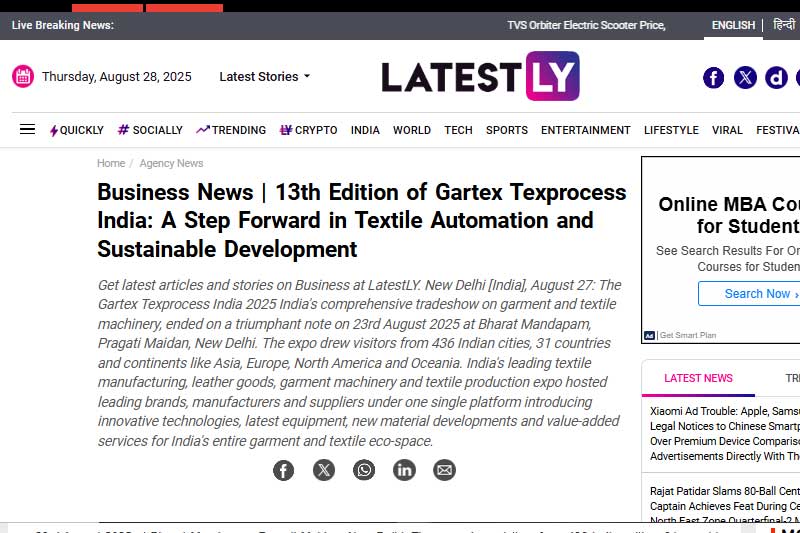Open Xiaomi Ad Trouble news story
This screenshot has height=533, width=800.
(724, 434)
